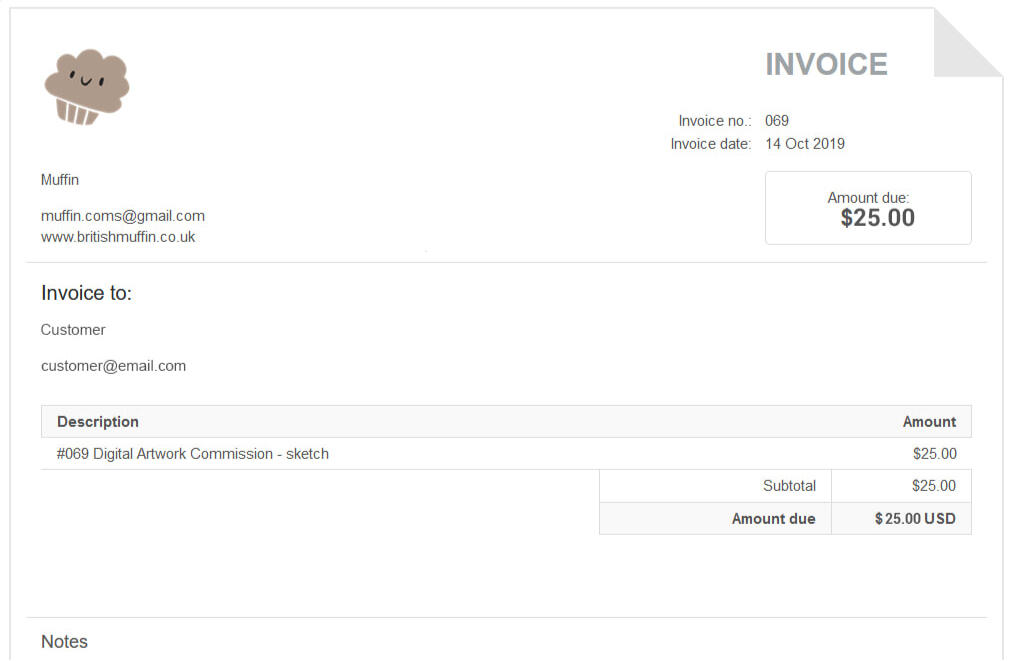Viewport: 1016px width, 661px height.
Task: Click the line item amount $25.00
Action: (x=934, y=454)
